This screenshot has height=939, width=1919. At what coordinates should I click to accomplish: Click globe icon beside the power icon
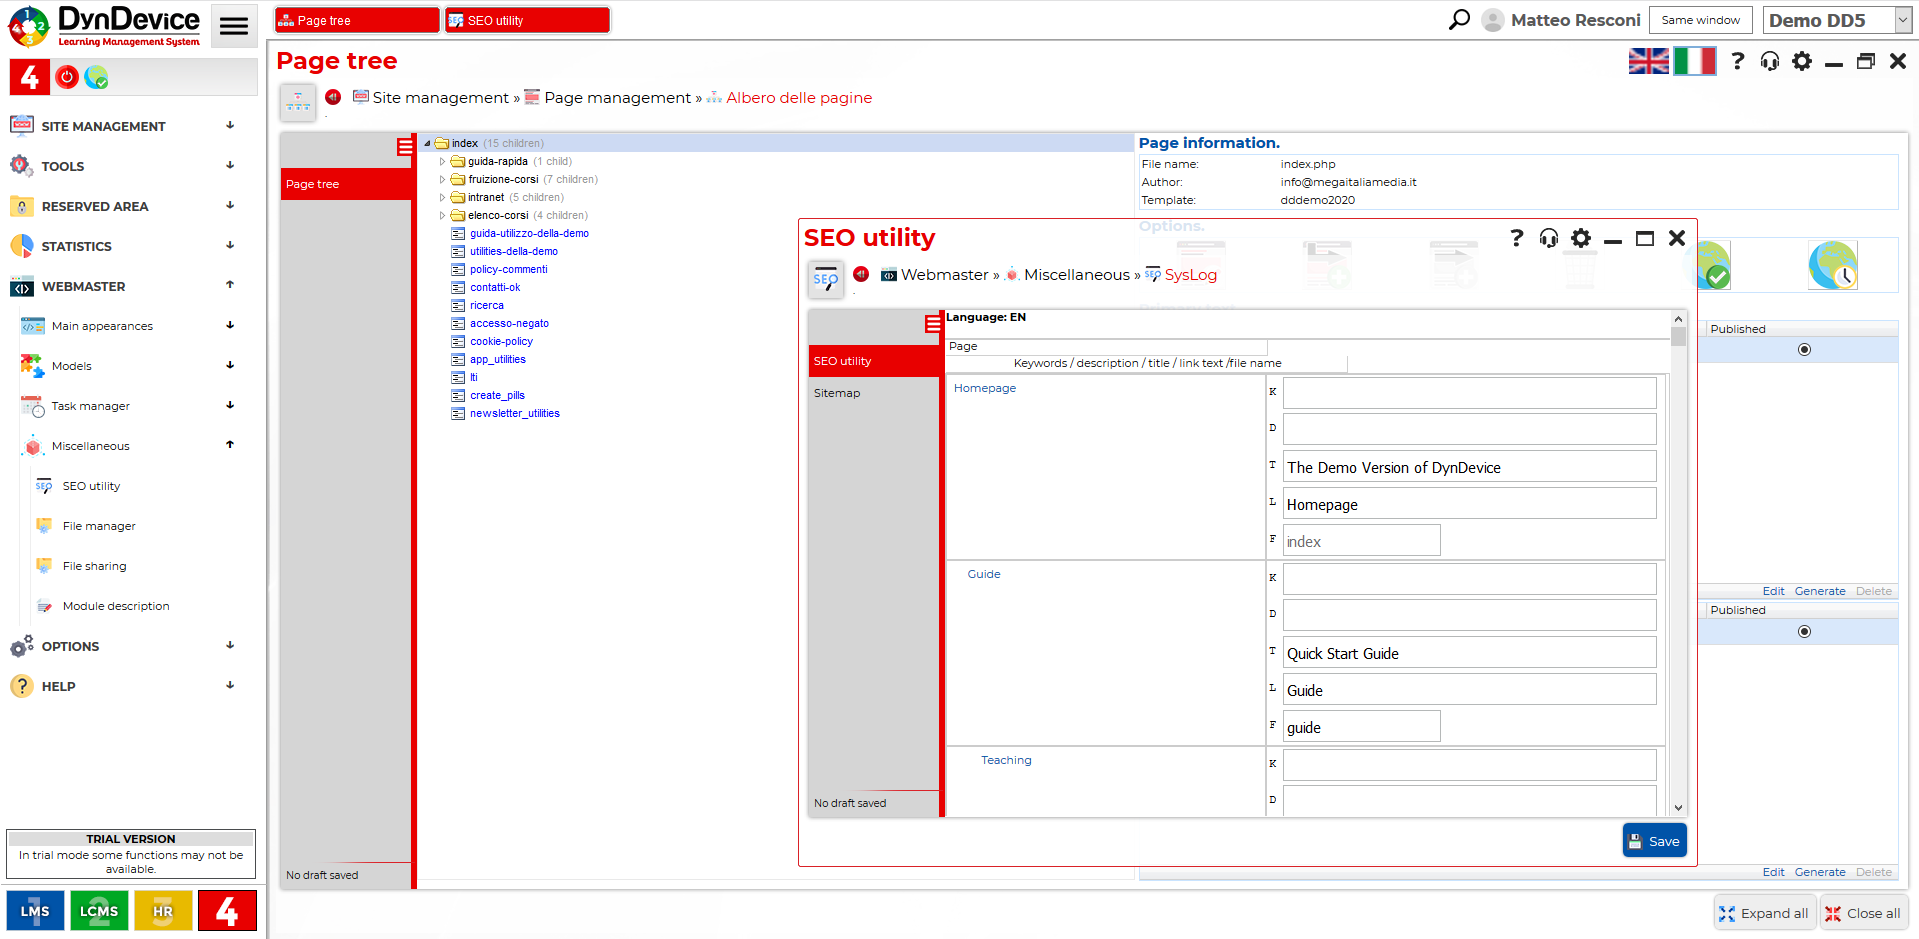point(96,77)
